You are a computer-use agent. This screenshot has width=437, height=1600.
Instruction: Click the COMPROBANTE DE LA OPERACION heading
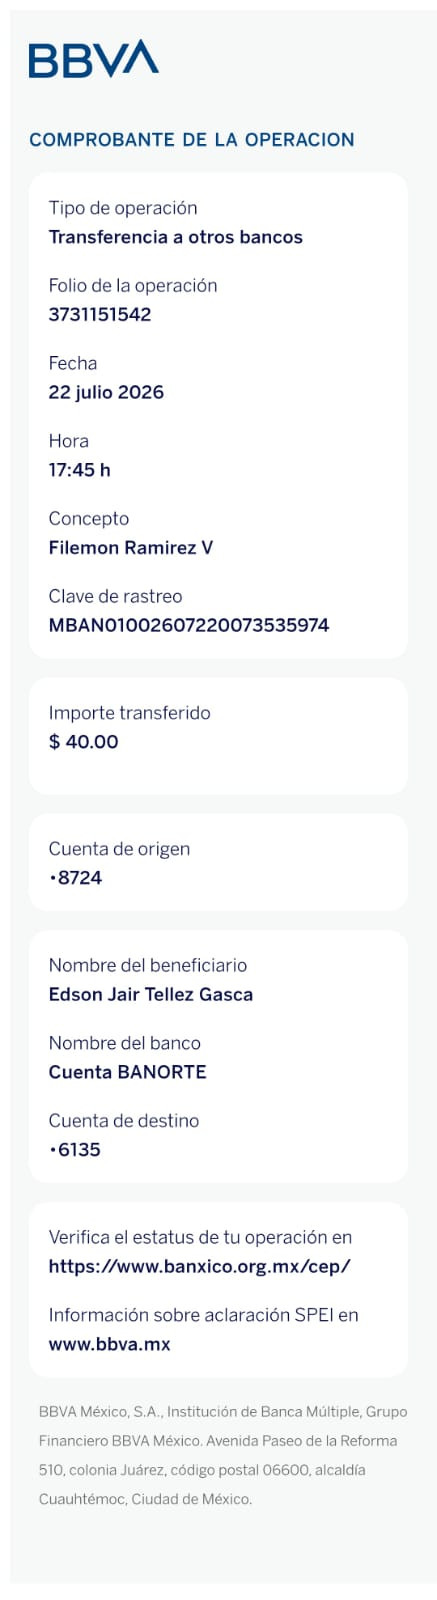(x=192, y=139)
